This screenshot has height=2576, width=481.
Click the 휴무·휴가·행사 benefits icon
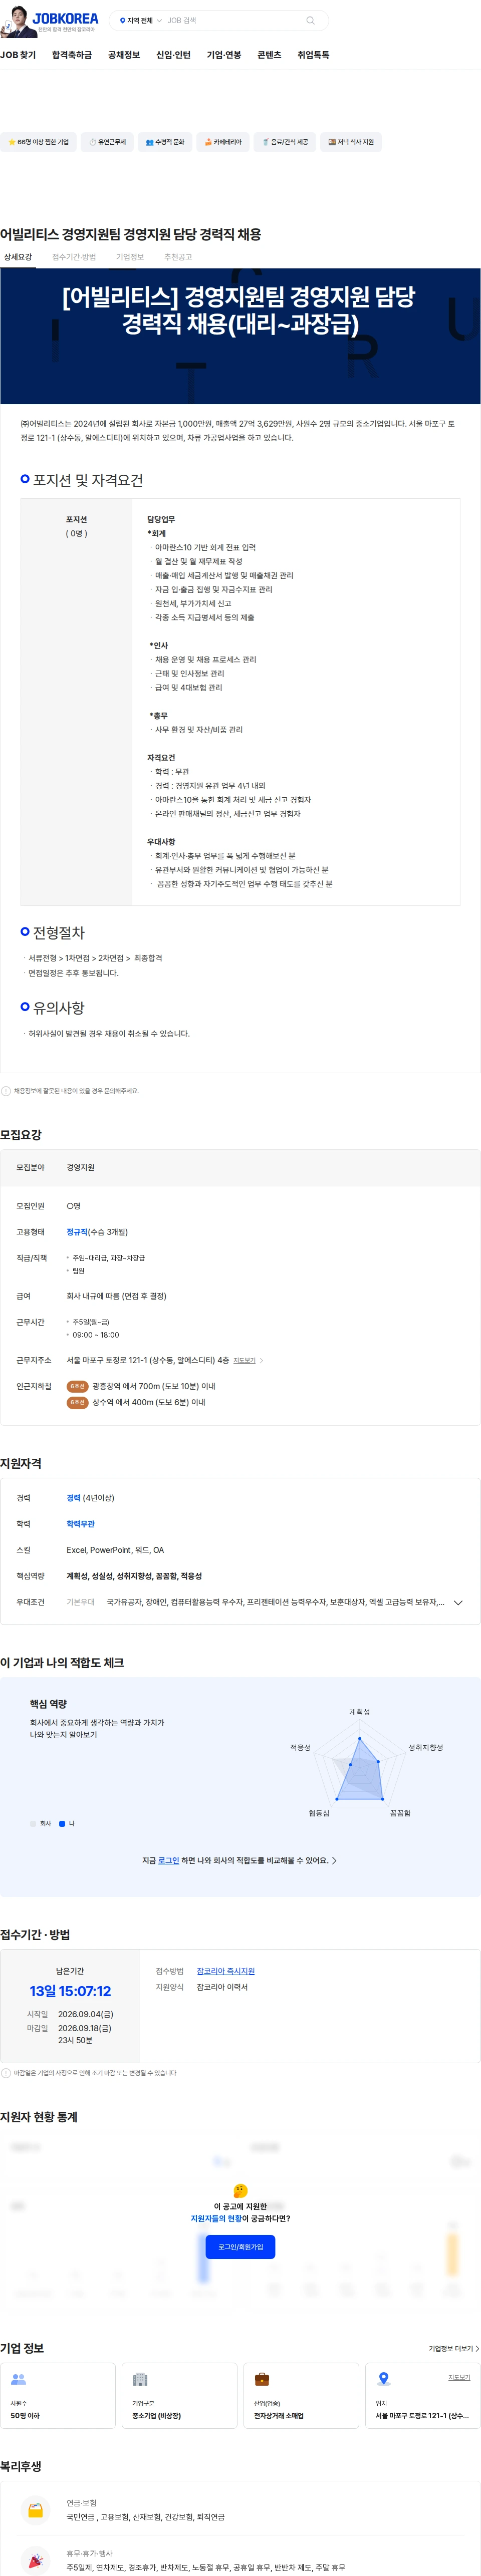35,2560
